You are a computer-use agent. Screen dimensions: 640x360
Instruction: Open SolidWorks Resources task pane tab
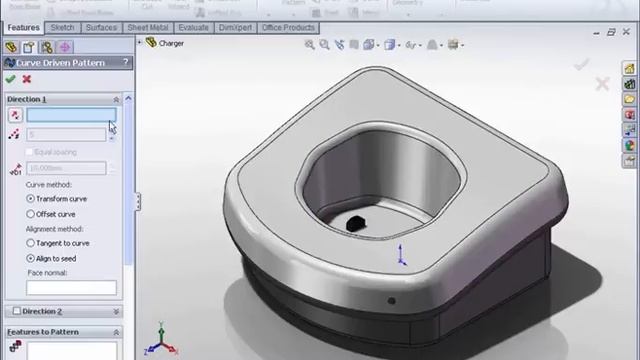629,69
